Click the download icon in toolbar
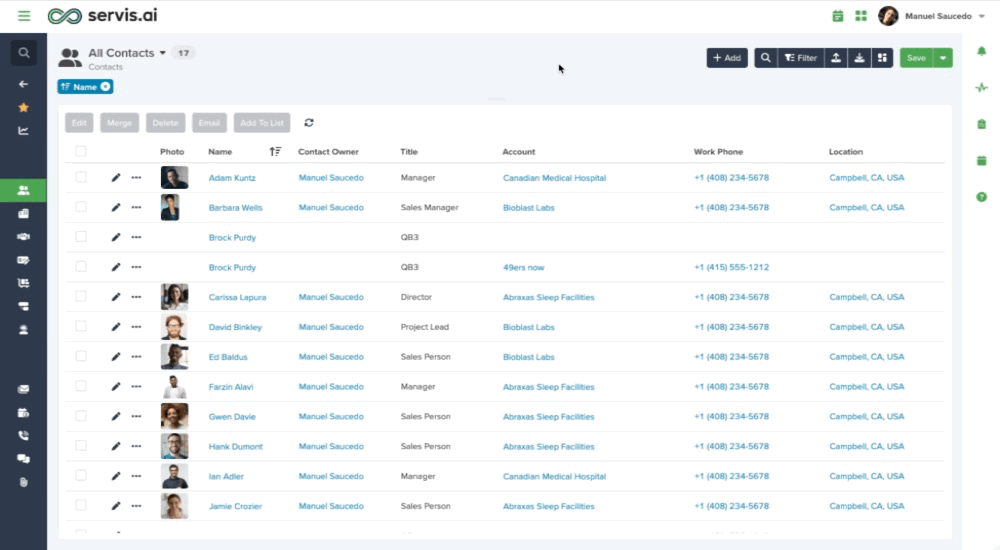This screenshot has height=550, width=1000. (x=859, y=58)
